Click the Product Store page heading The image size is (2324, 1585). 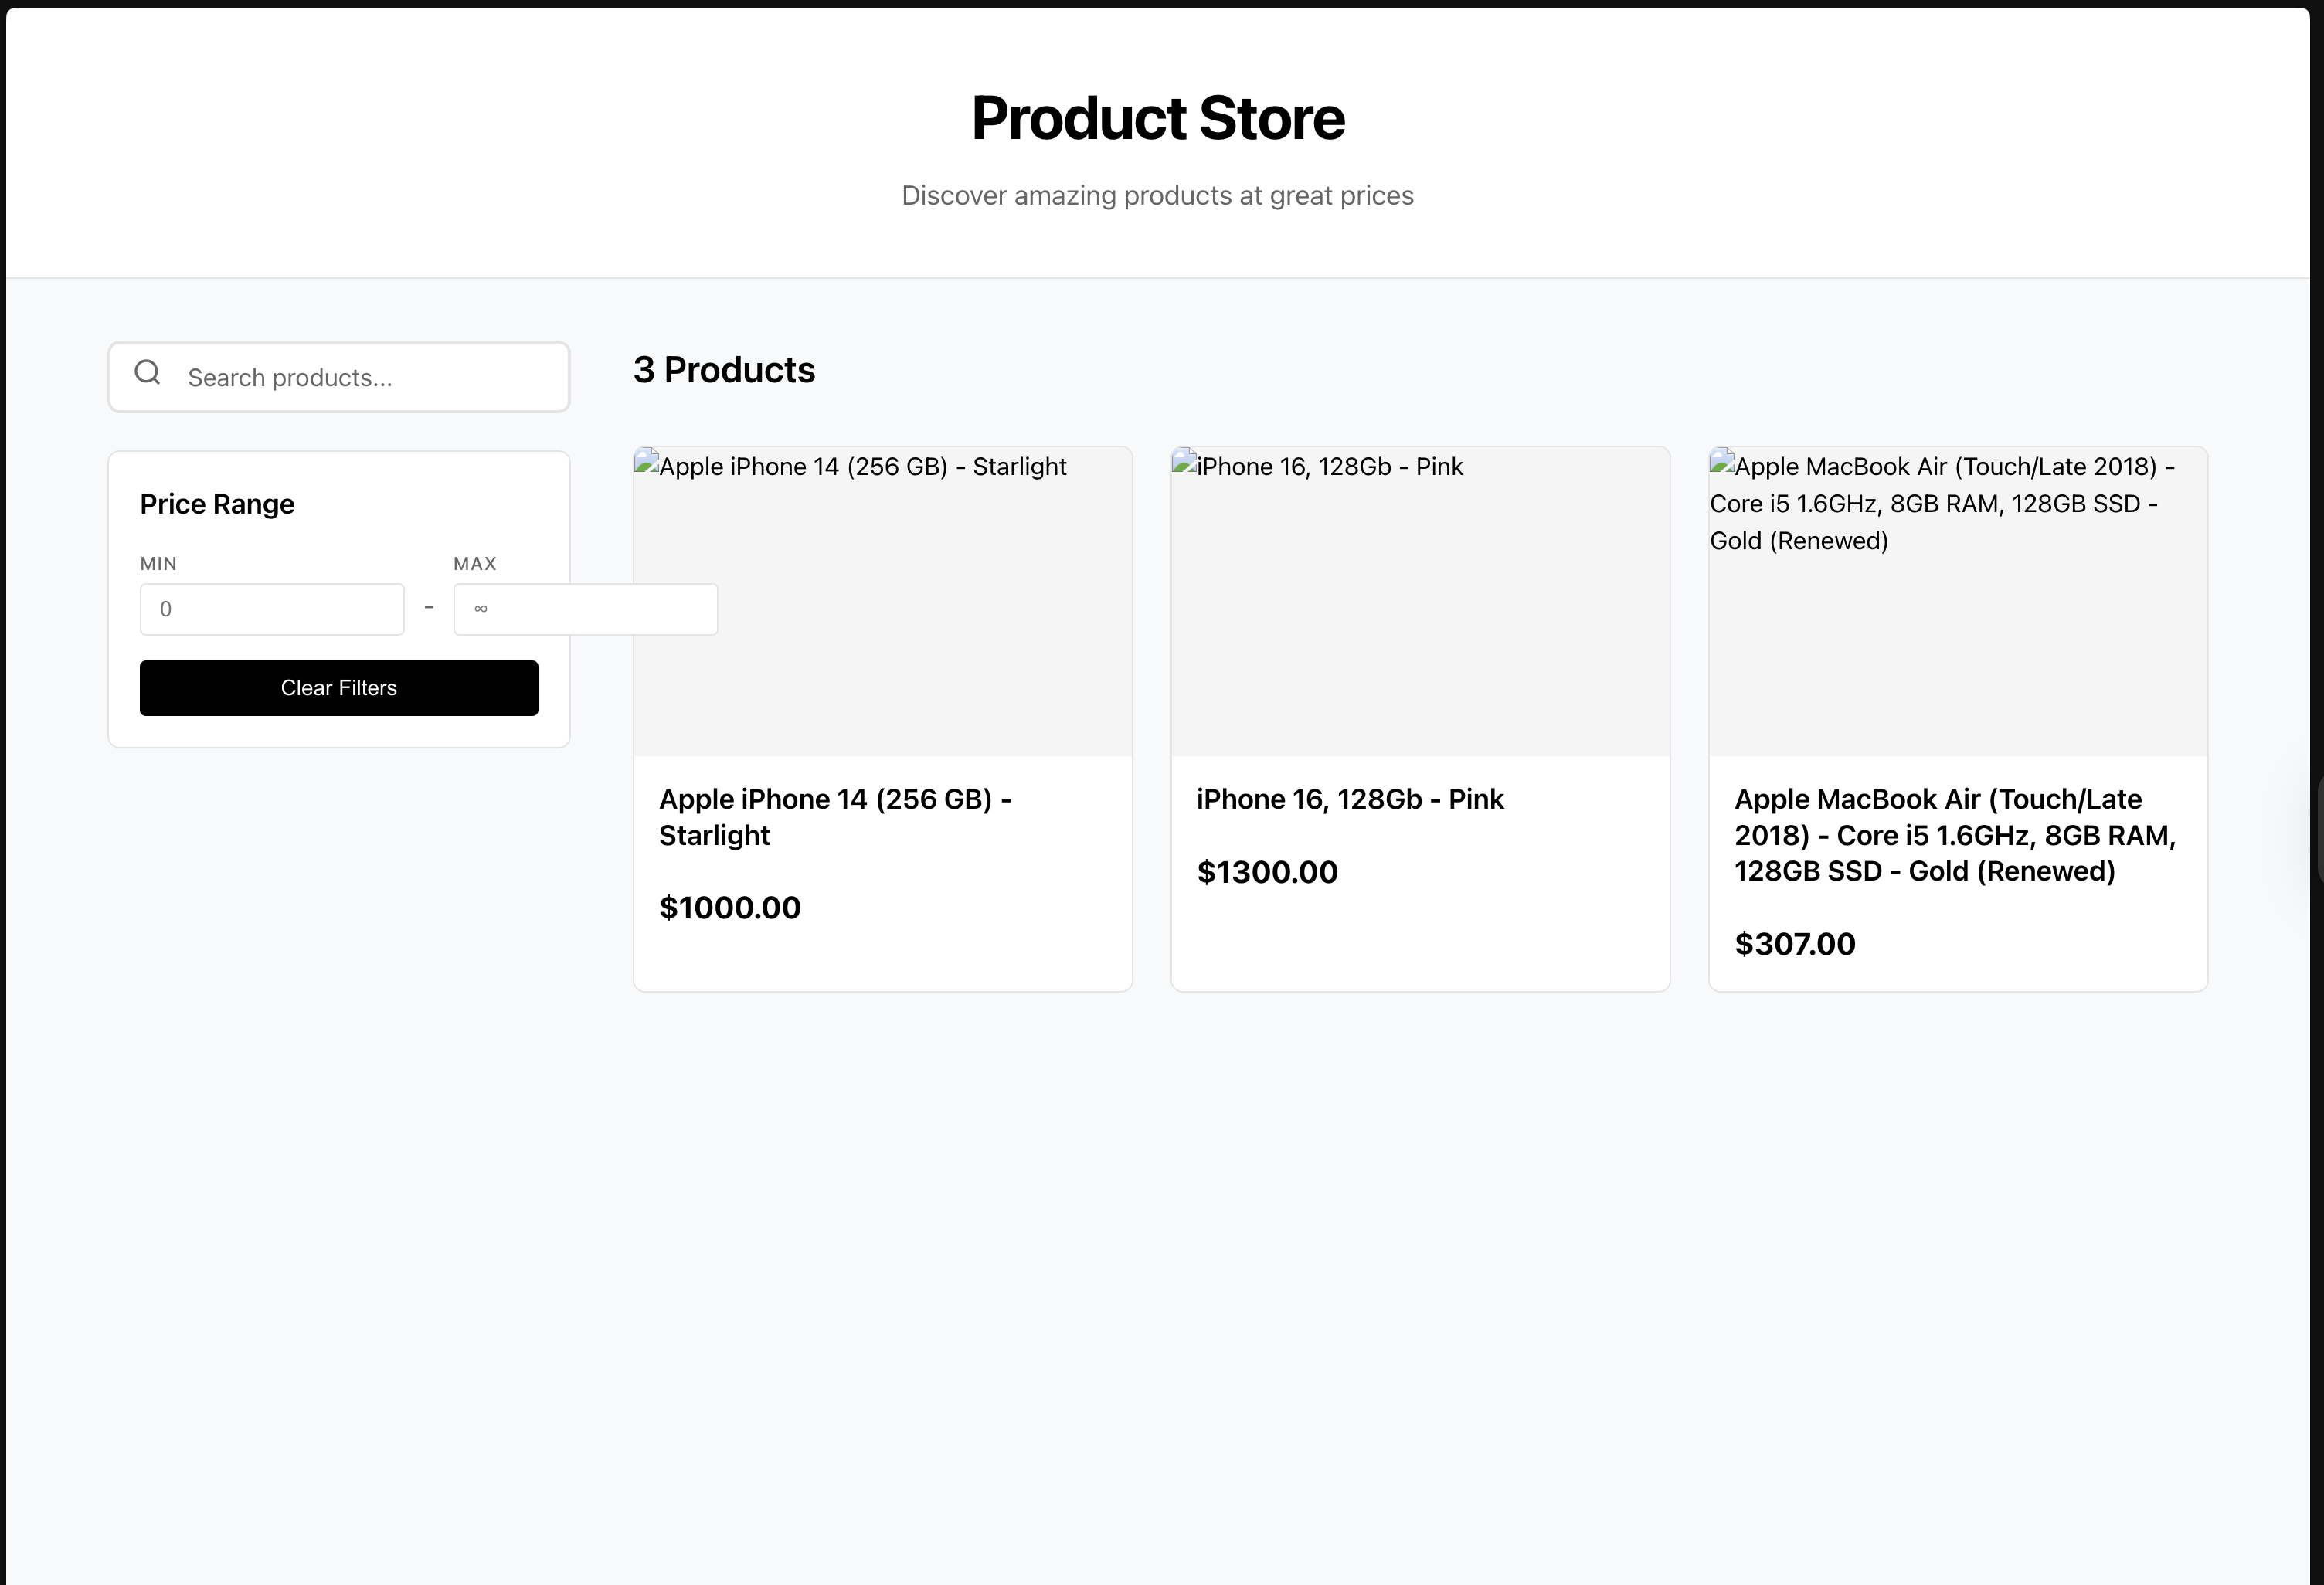coord(1158,118)
